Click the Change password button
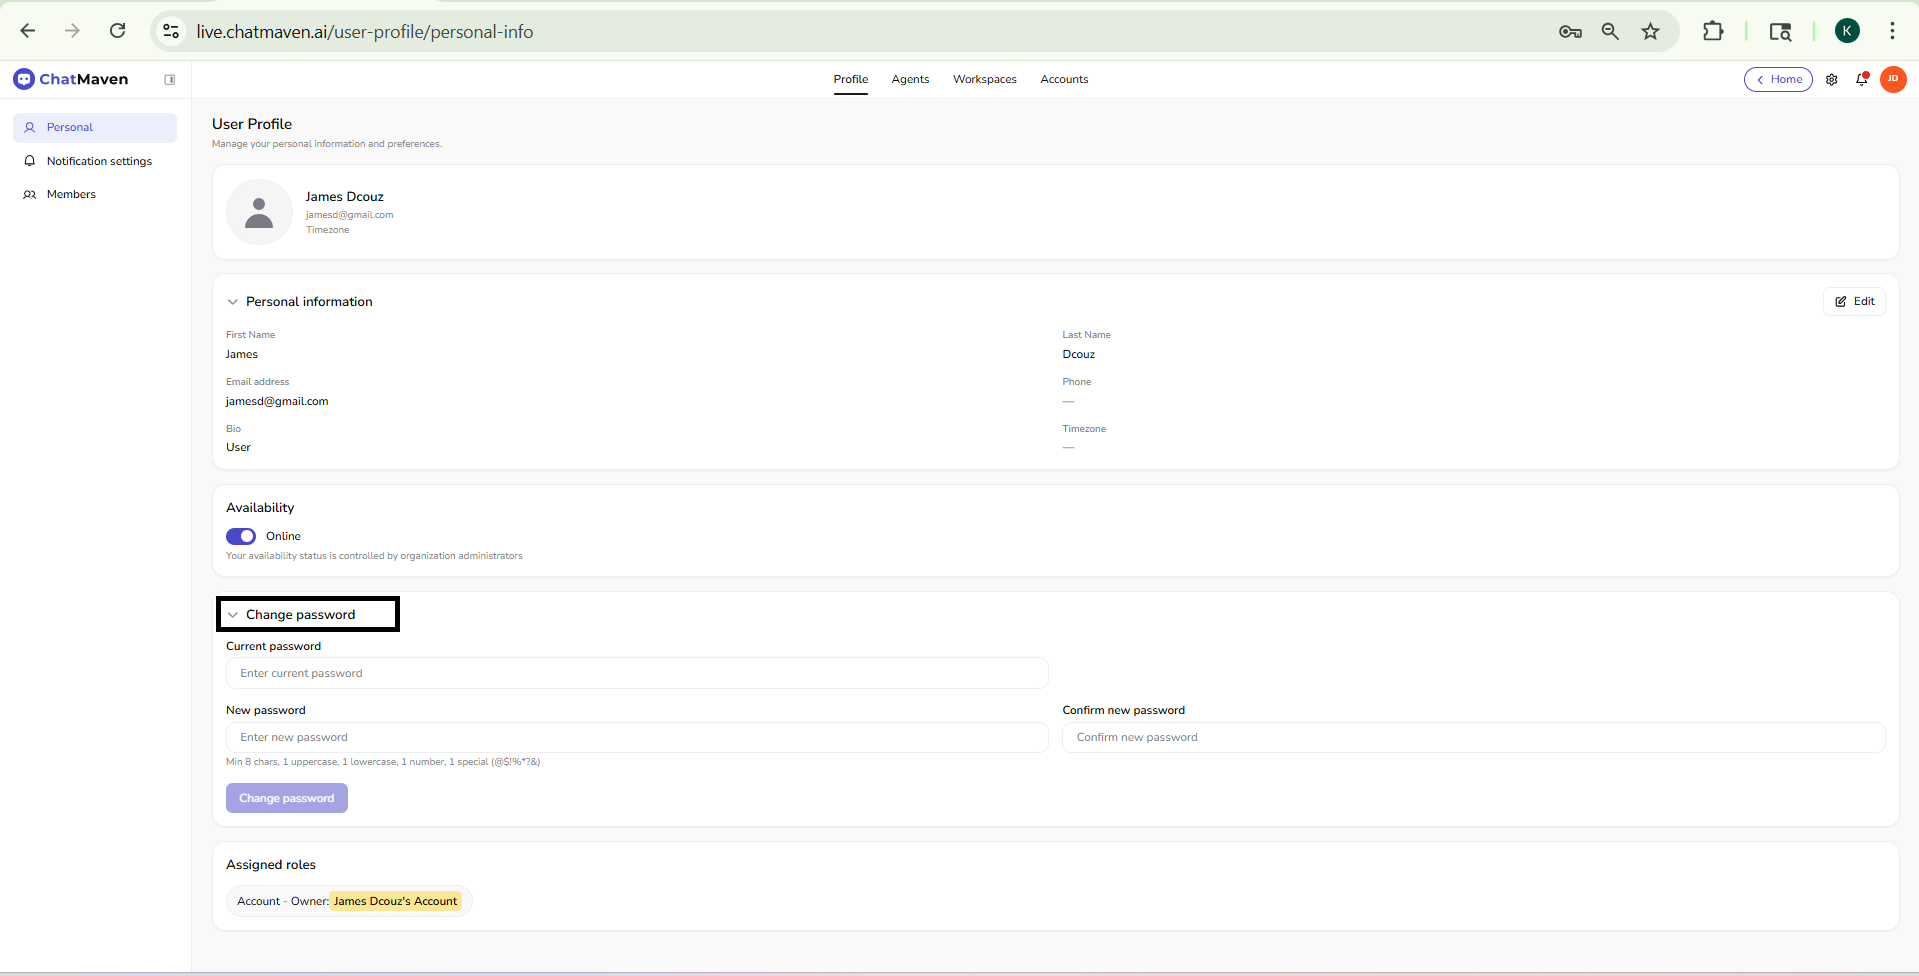Image resolution: width=1919 pixels, height=976 pixels. (x=286, y=797)
